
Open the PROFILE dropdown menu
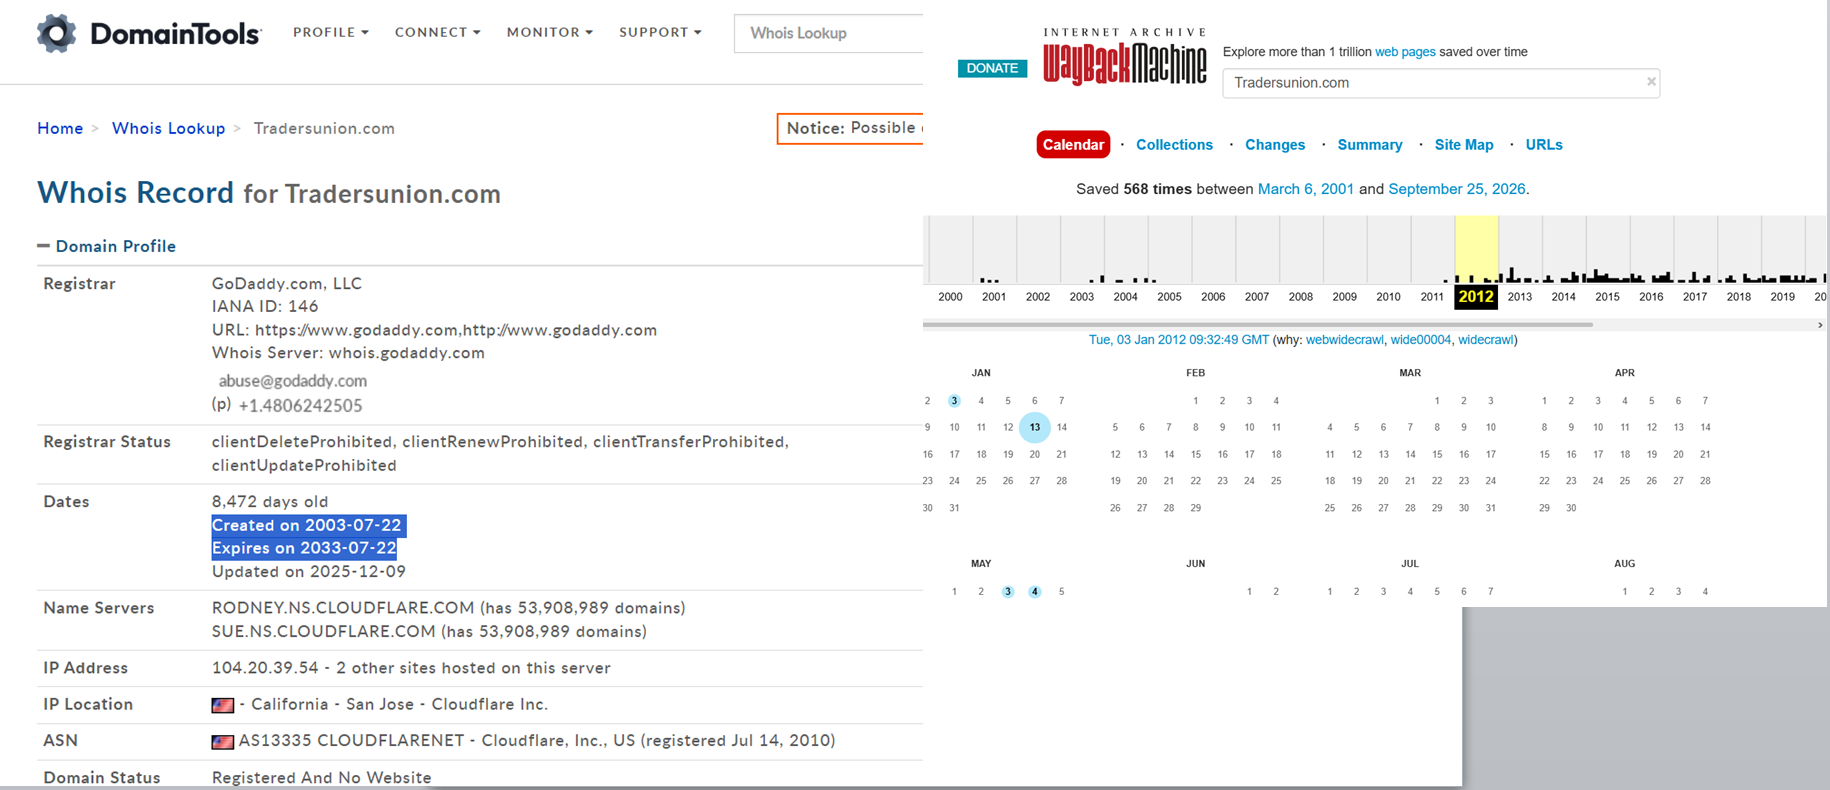click(331, 32)
